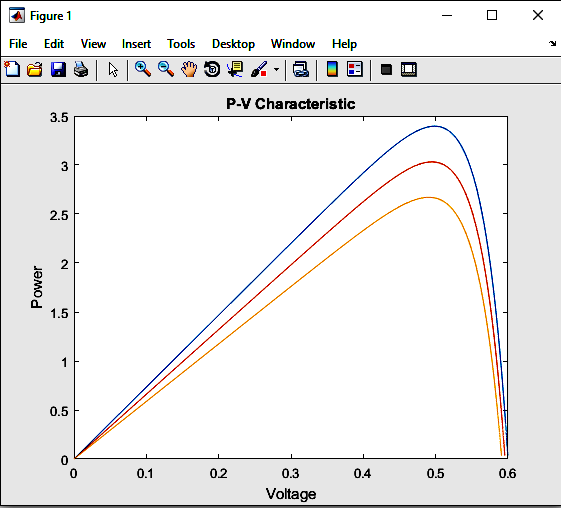Activate the Zoom Out tool
The width and height of the screenshot is (561, 508).
(166, 69)
